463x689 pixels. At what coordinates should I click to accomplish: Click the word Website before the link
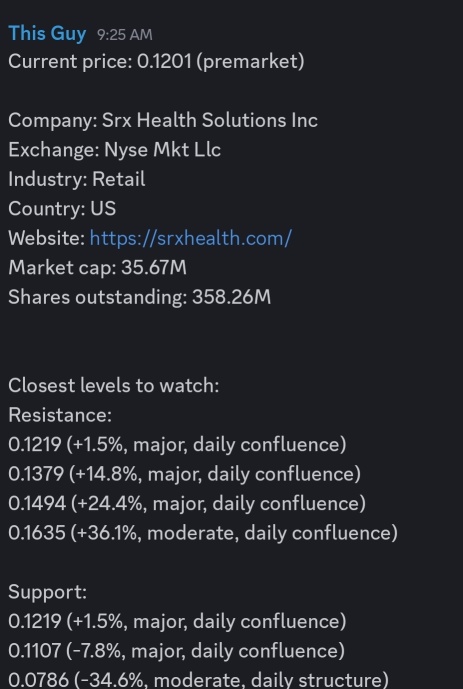click(47, 239)
